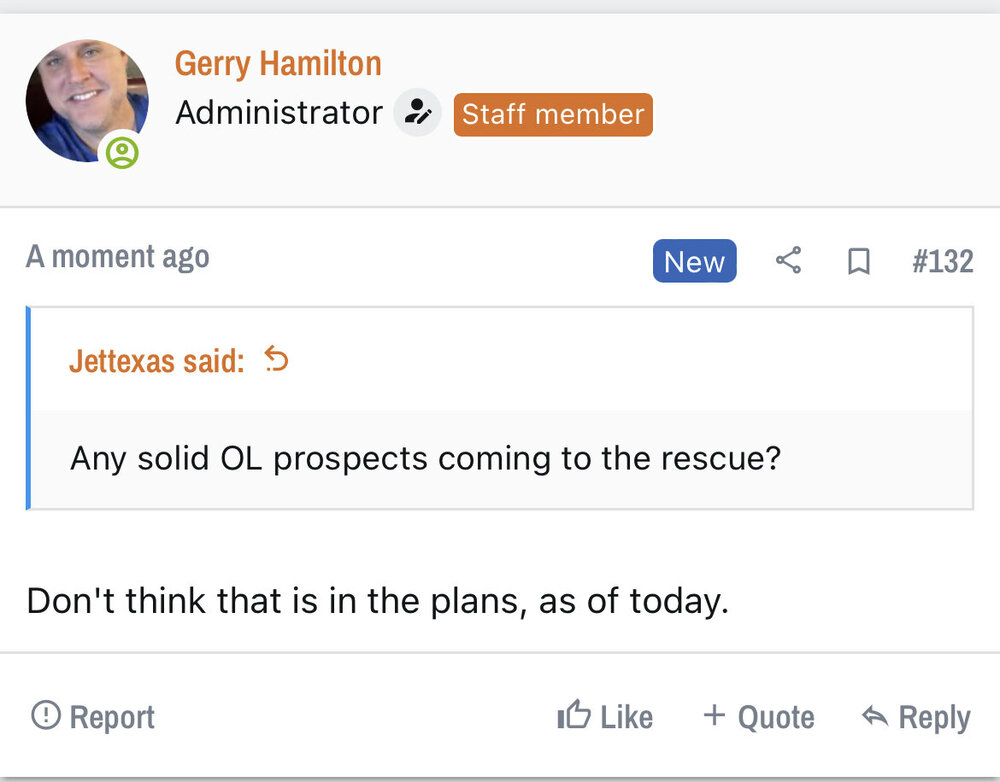Click the 'Jettexas said:' quote header
The image size is (1000, 782).
pyautogui.click(x=156, y=361)
